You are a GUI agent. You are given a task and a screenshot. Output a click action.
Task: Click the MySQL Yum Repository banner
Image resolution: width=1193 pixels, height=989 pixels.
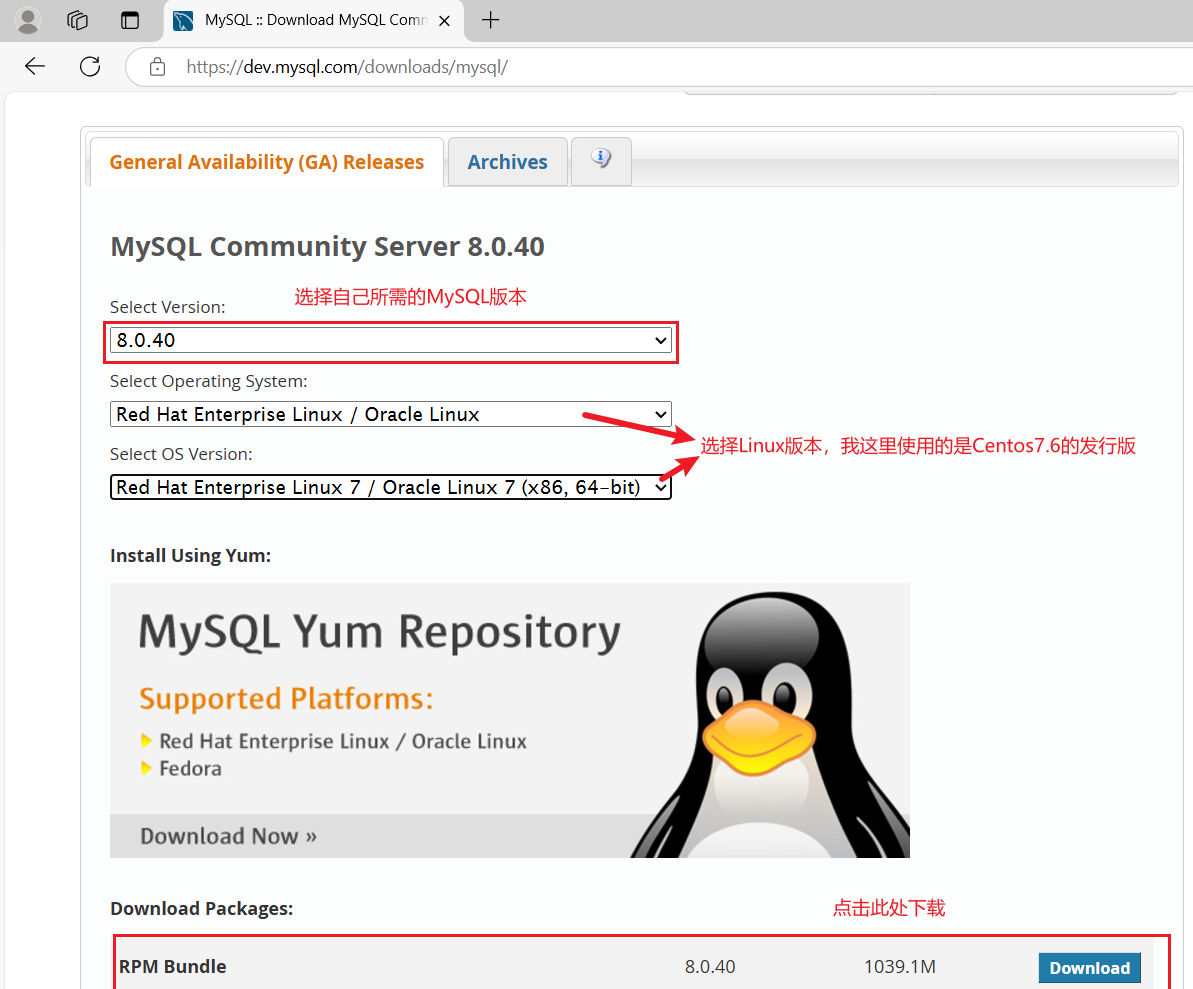510,720
